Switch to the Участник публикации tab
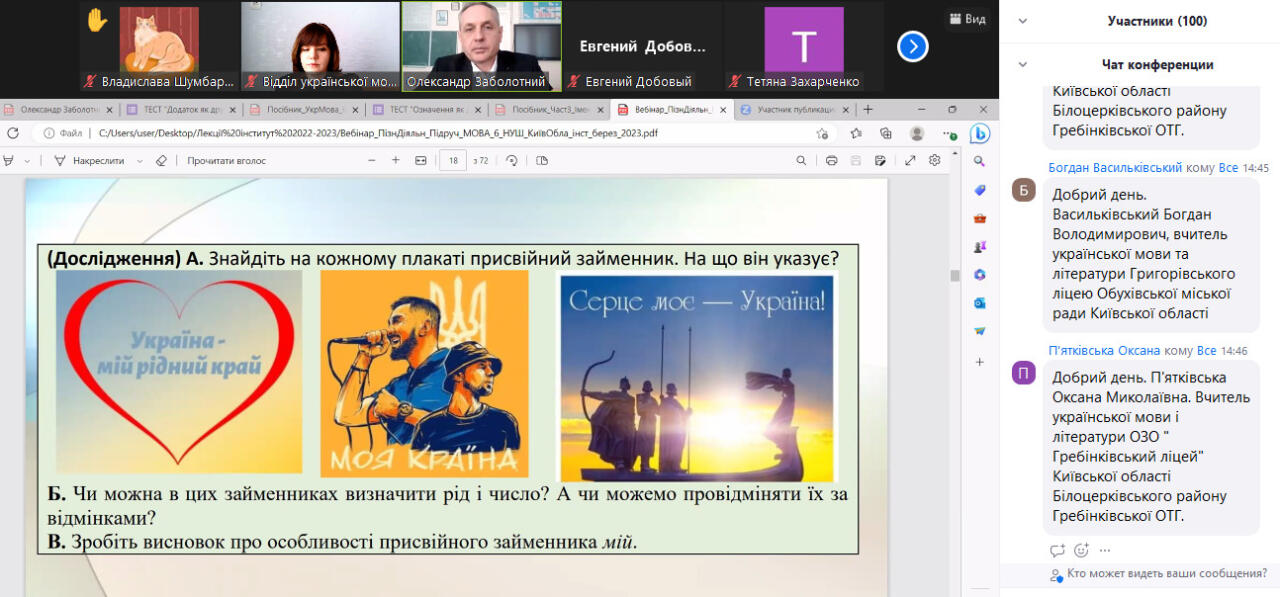This screenshot has width=1280, height=597. (797, 110)
